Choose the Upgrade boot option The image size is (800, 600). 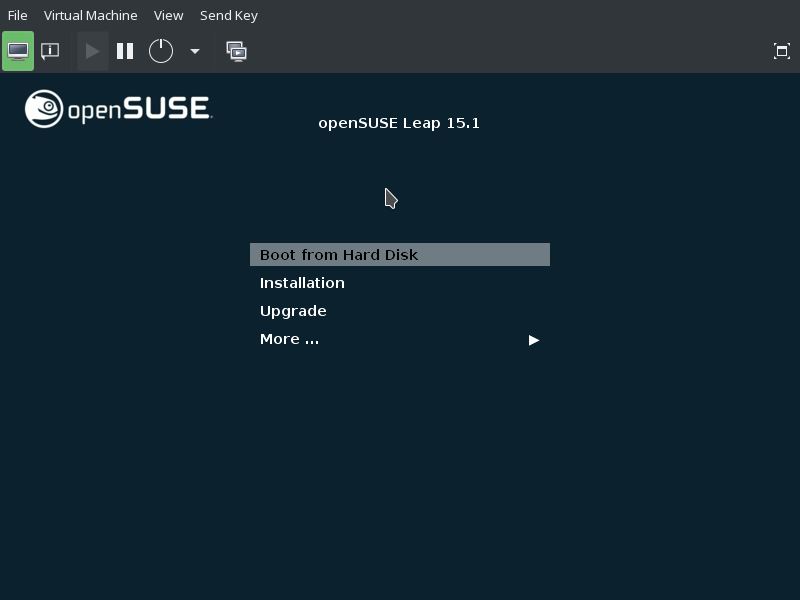pos(292,311)
